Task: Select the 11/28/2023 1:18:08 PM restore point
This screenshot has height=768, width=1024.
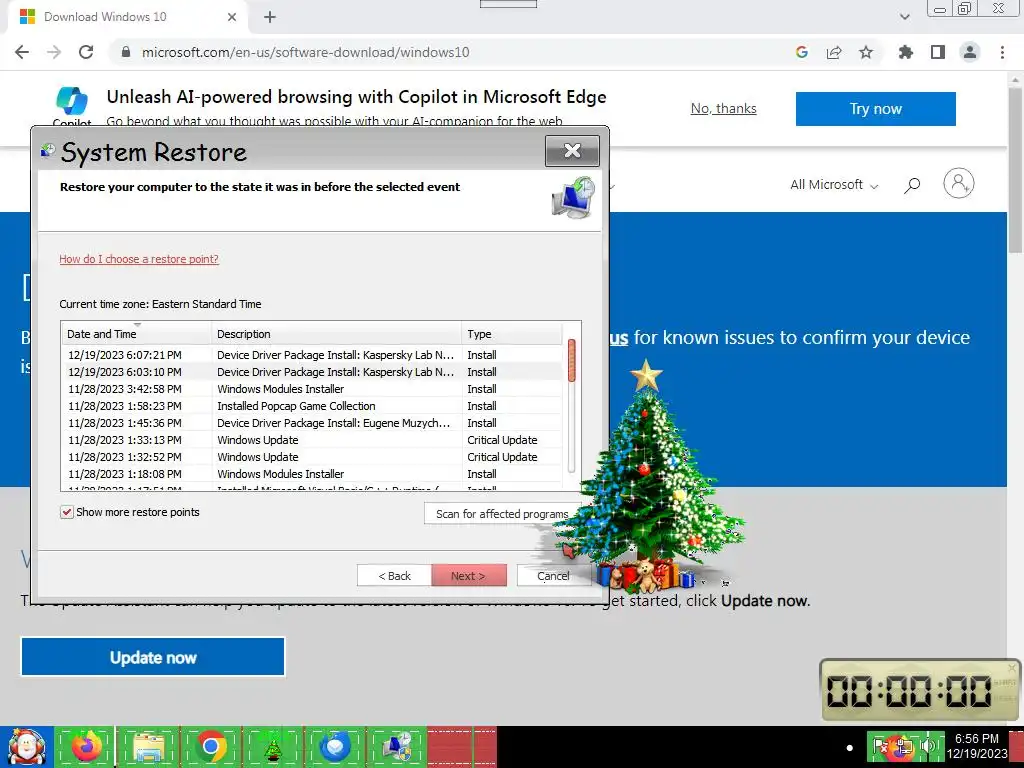Action: (x=312, y=473)
